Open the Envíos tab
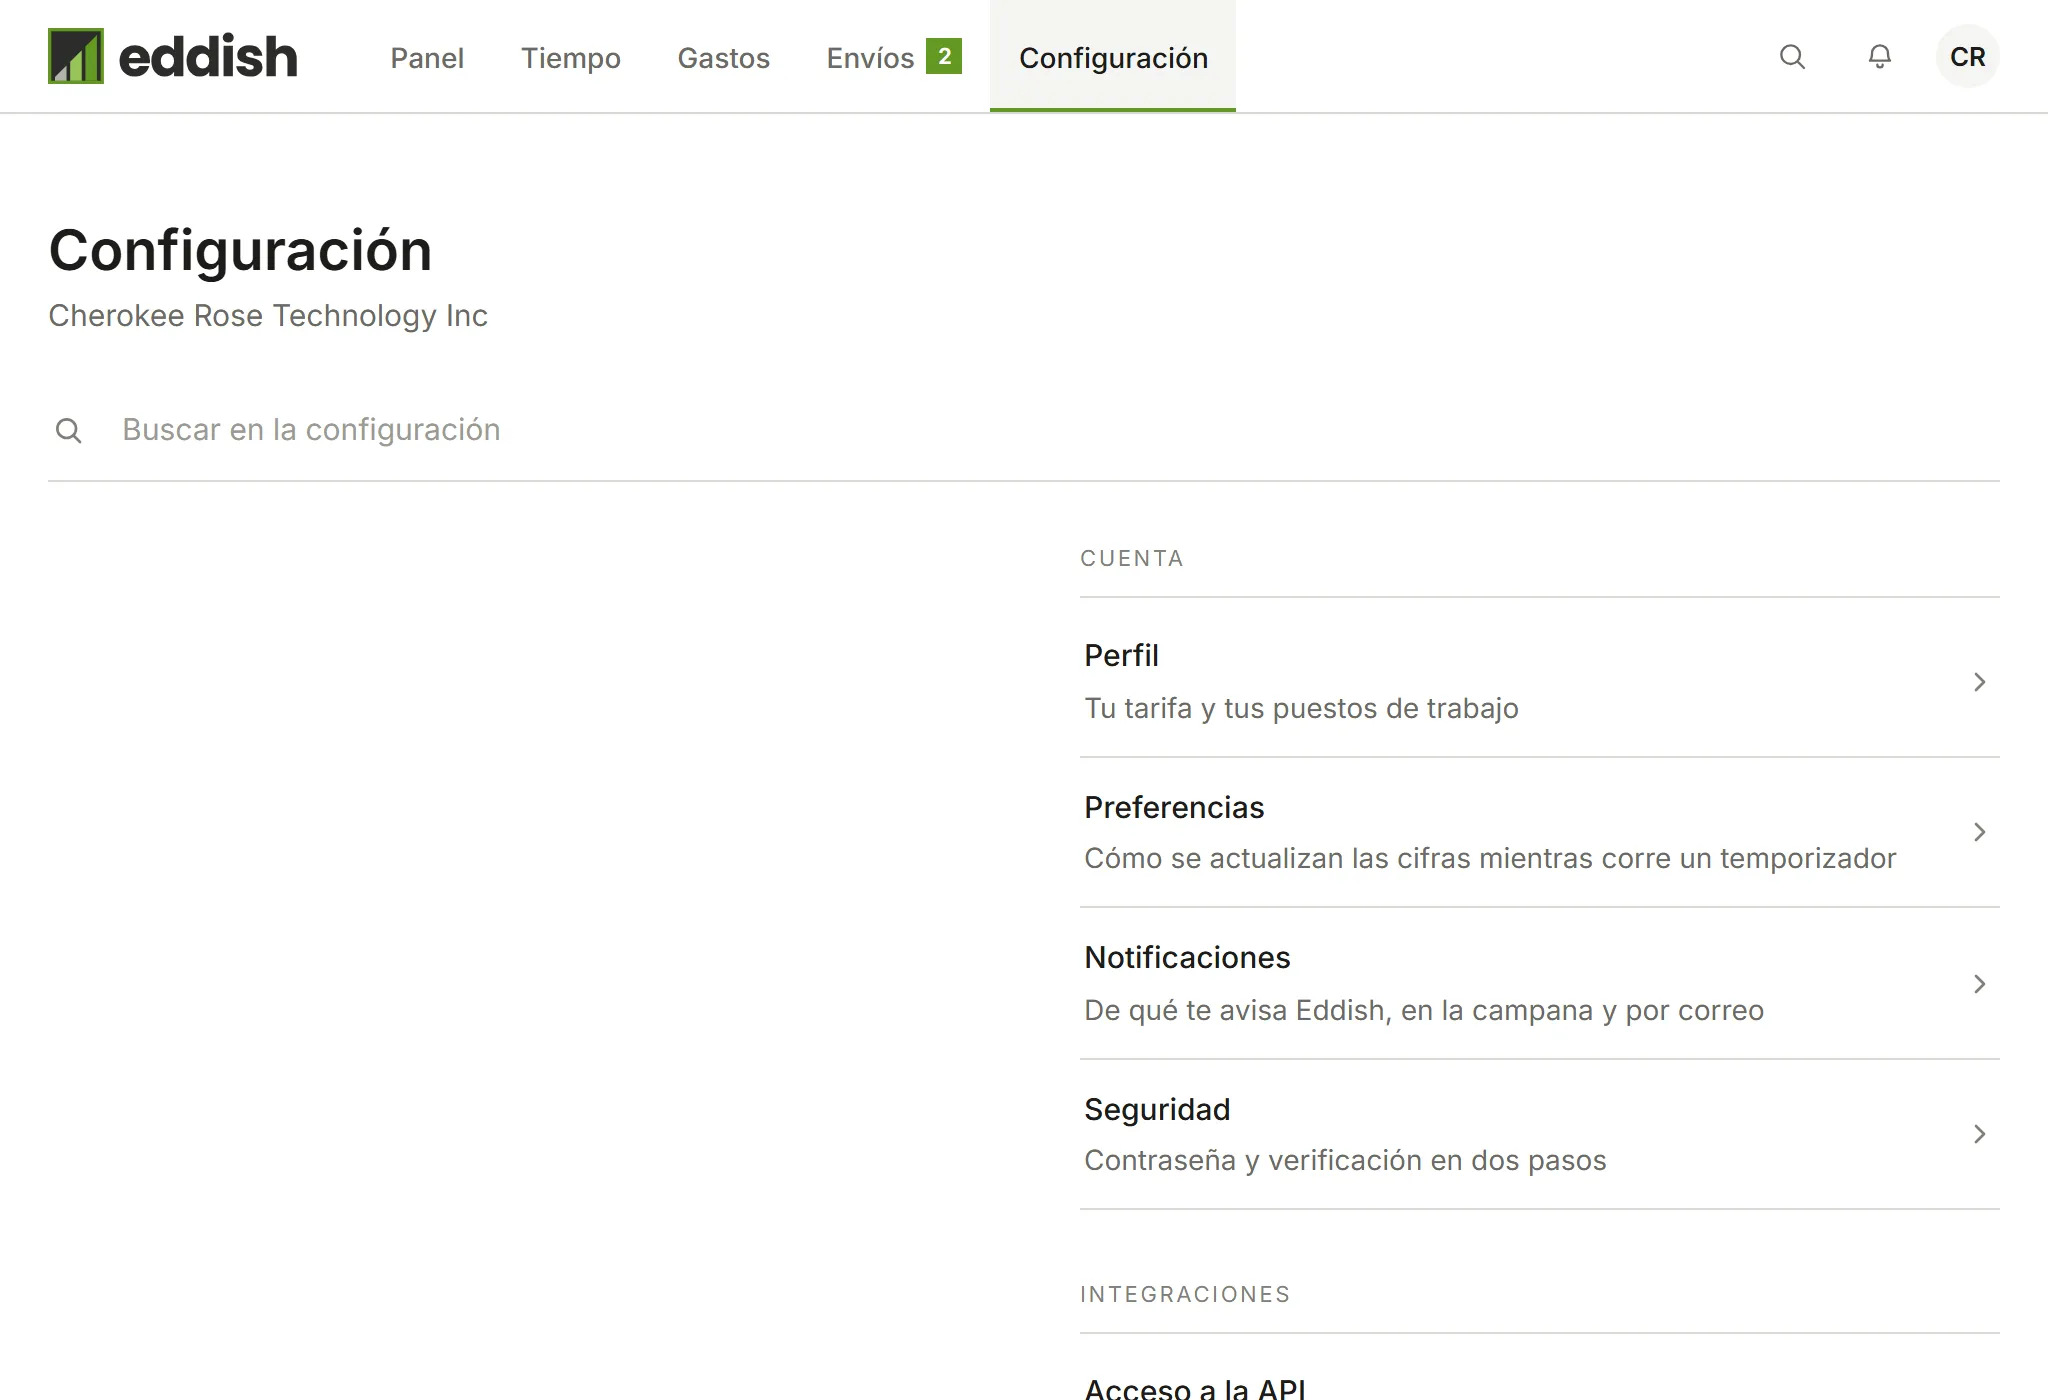The image size is (2048, 1400). [894, 58]
